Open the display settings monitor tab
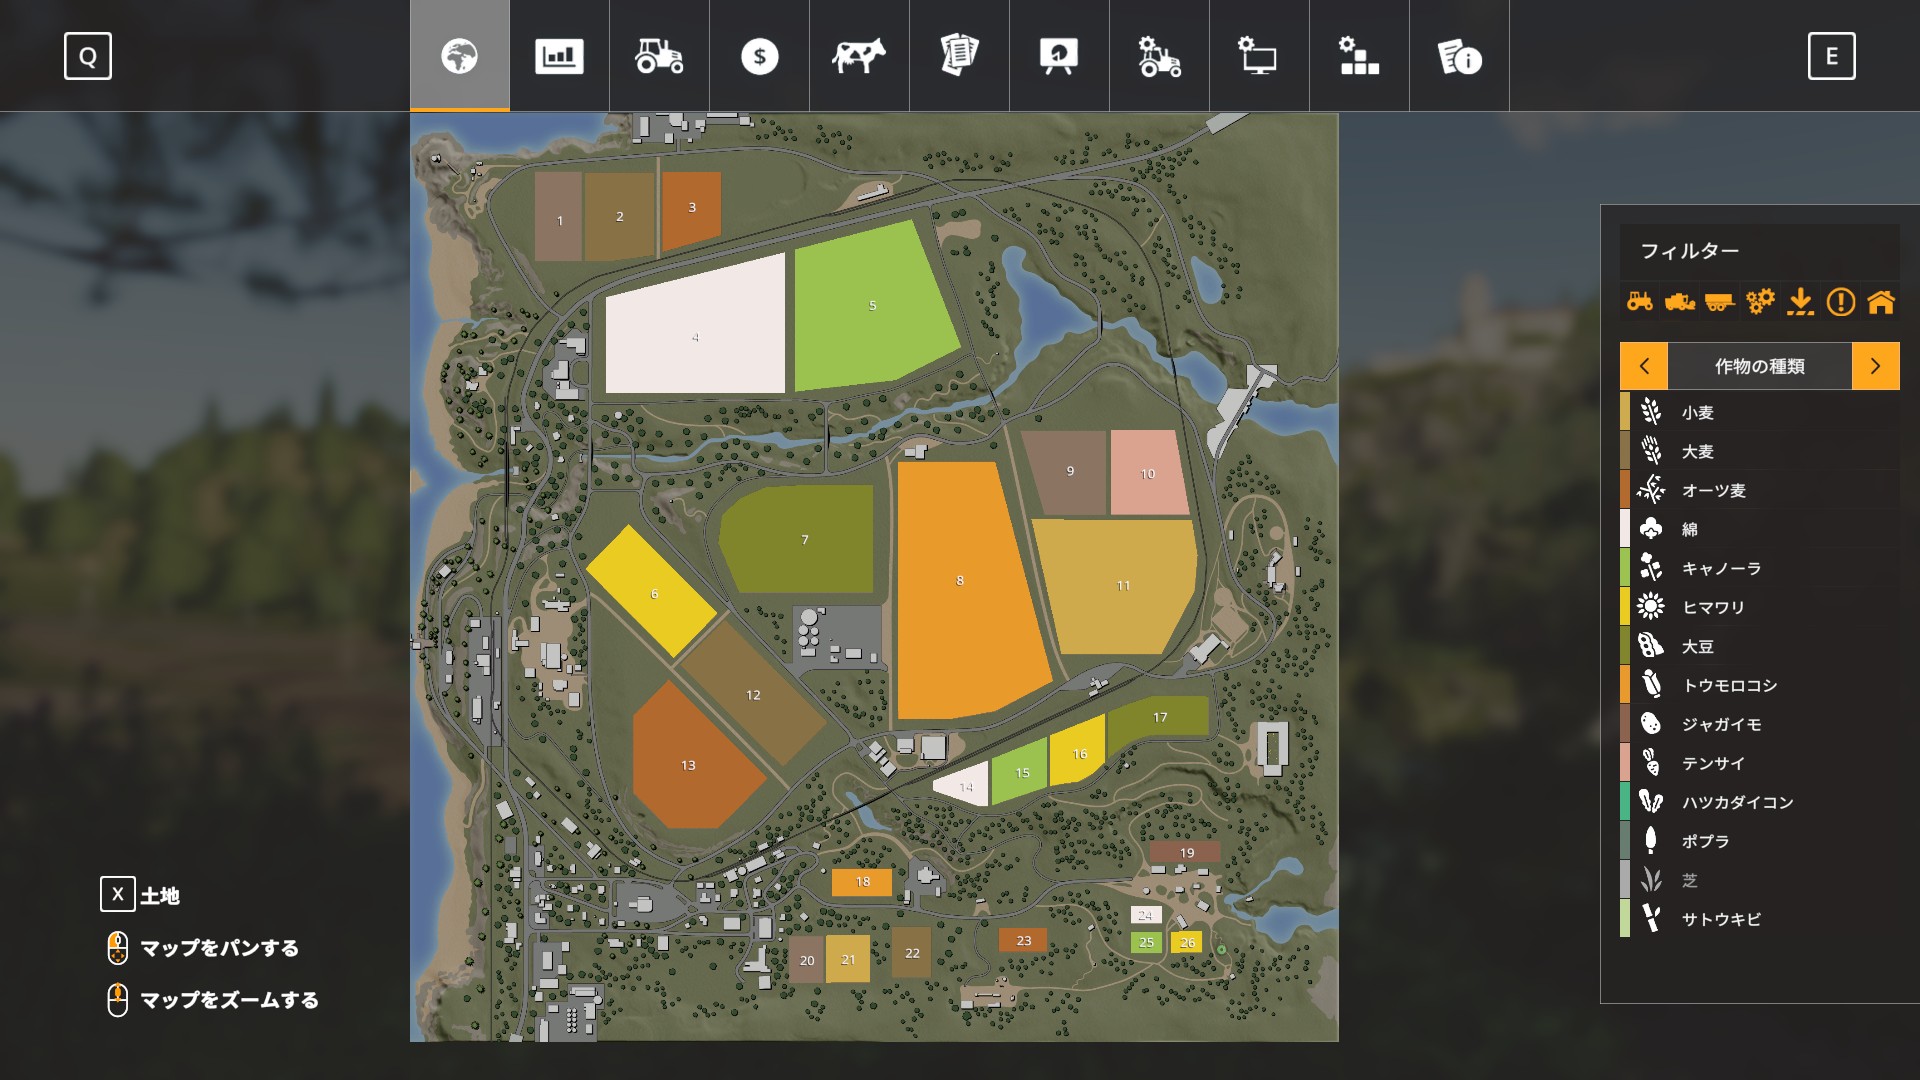 point(1259,56)
